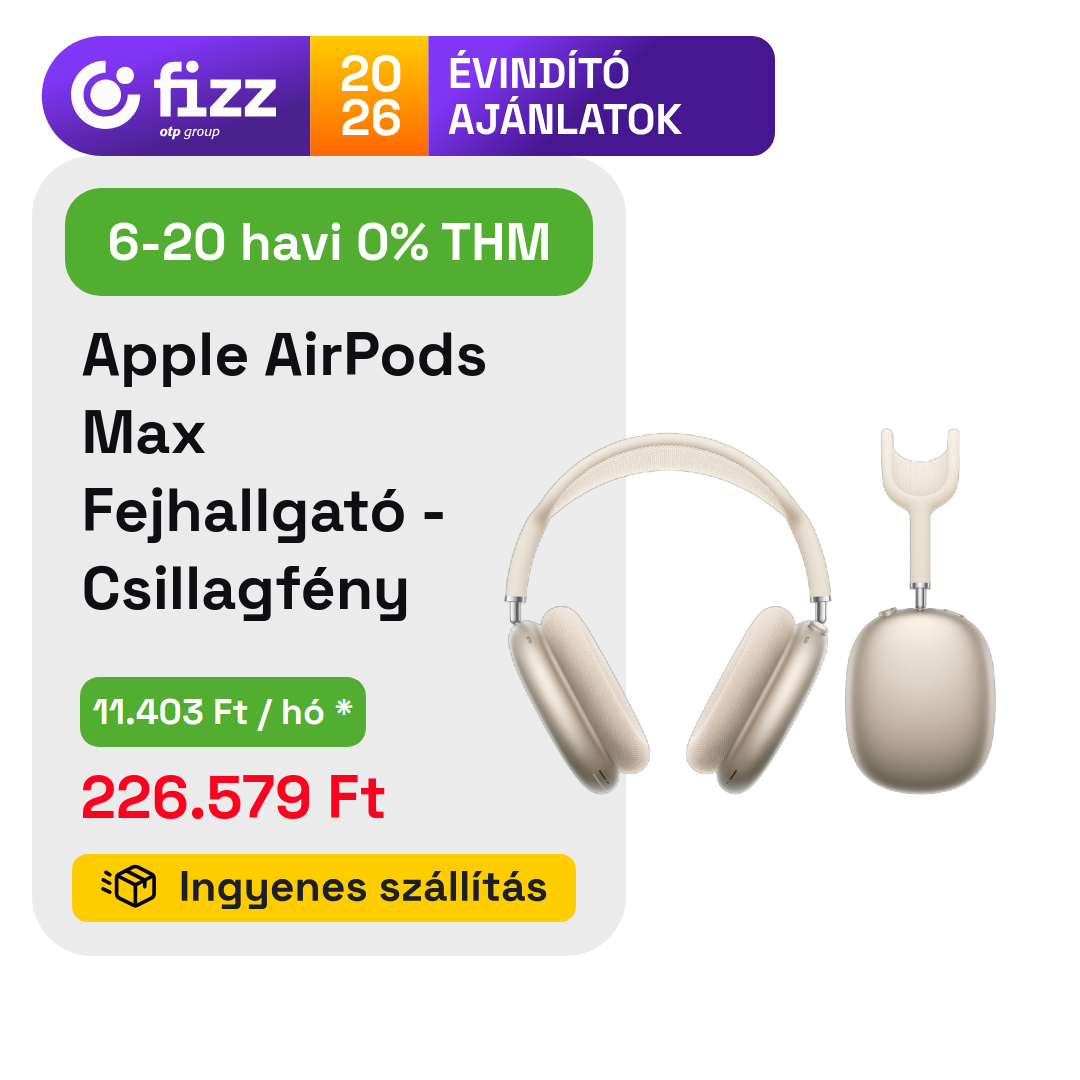Viewport: 1080px width, 1080px height.
Task: Click the fizz otp group wordmark
Action: click(x=214, y=98)
